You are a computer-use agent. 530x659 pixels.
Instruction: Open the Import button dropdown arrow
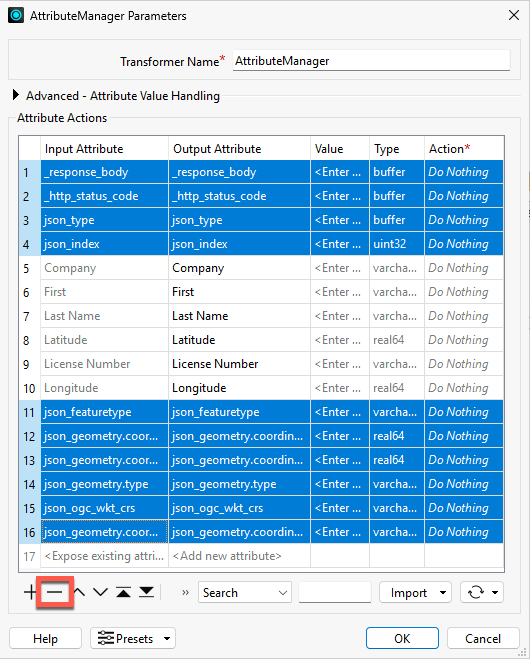[443, 593]
